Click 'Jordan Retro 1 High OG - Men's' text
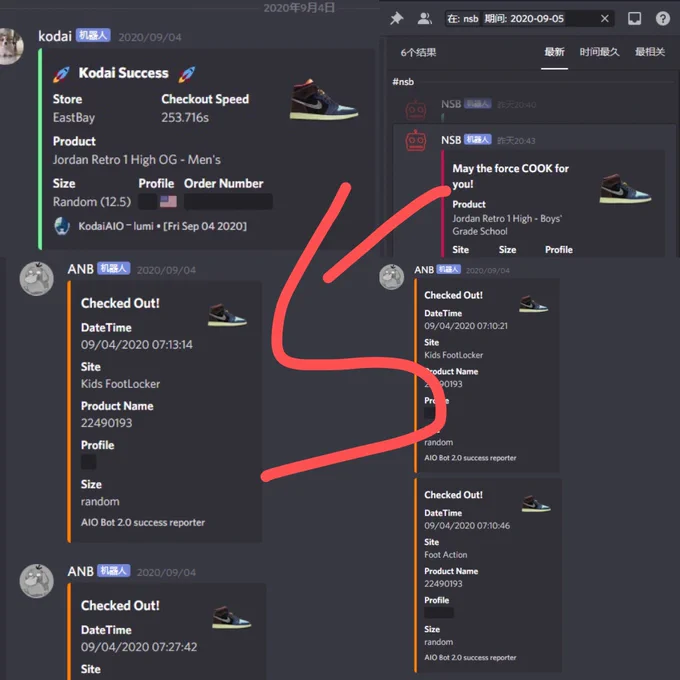 pos(137,160)
